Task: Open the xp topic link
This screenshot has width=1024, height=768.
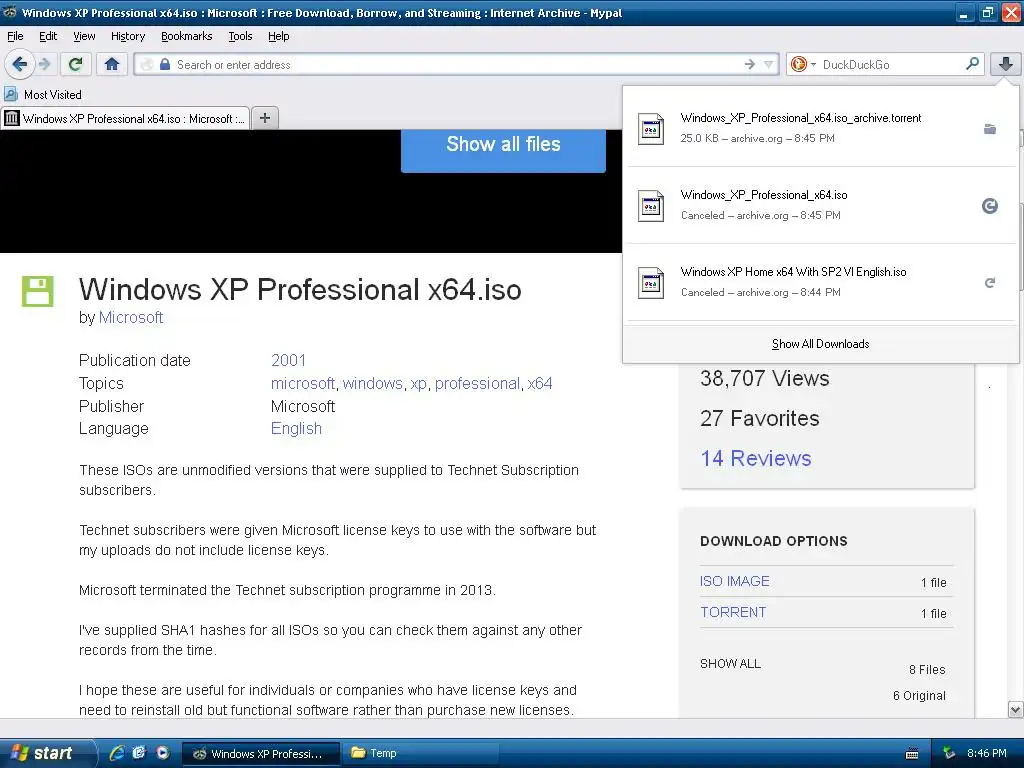Action: (418, 383)
